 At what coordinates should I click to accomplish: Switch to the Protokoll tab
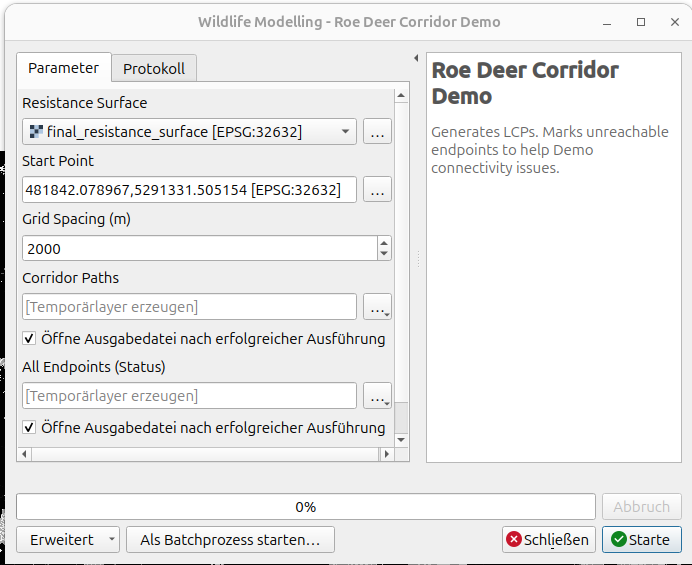(154, 69)
